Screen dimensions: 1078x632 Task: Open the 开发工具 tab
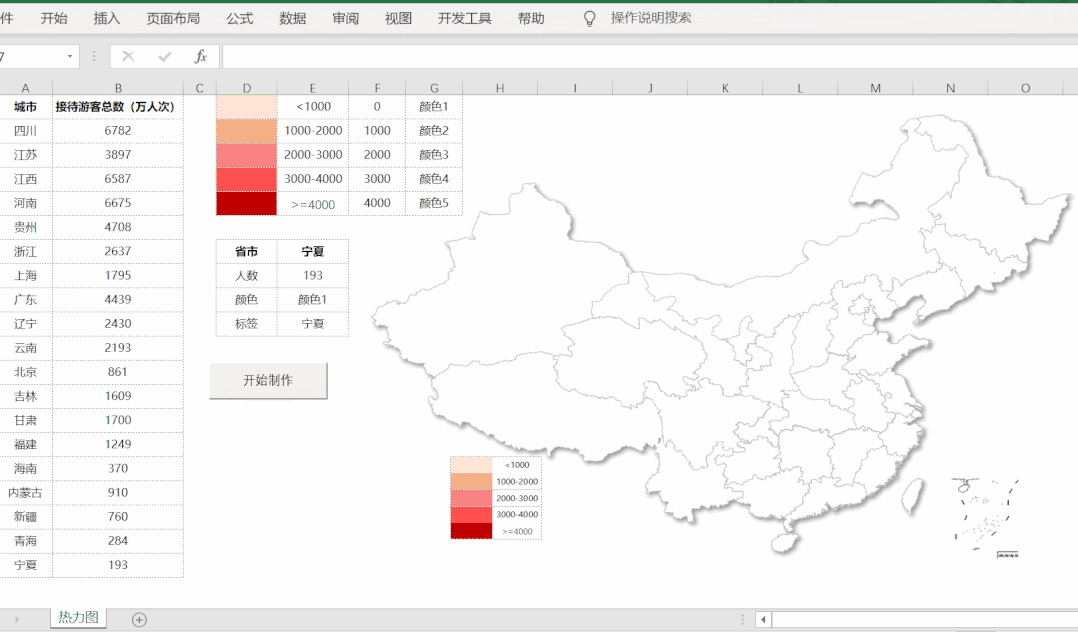465,19
